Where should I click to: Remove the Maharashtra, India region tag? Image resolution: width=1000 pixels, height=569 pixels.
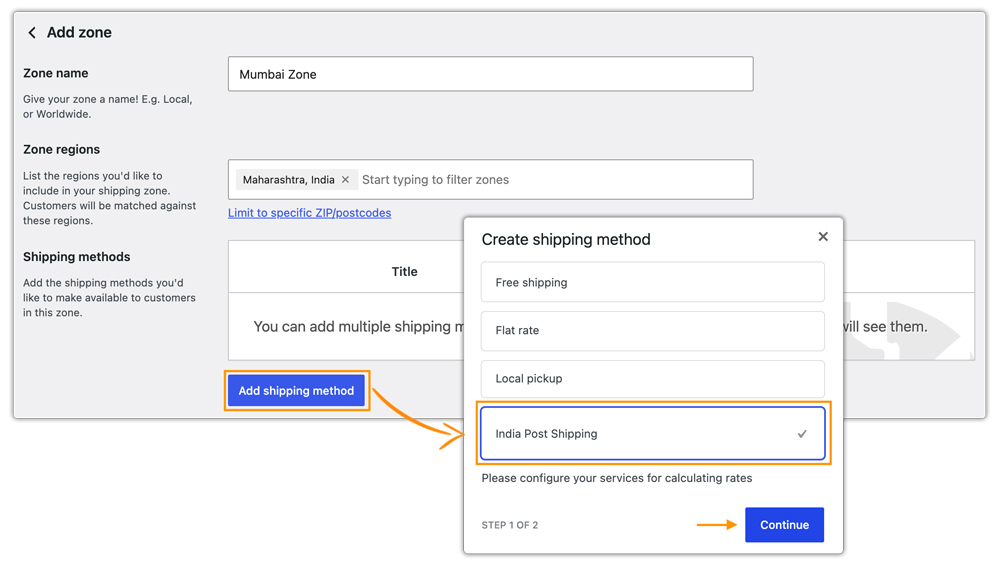pyautogui.click(x=345, y=180)
